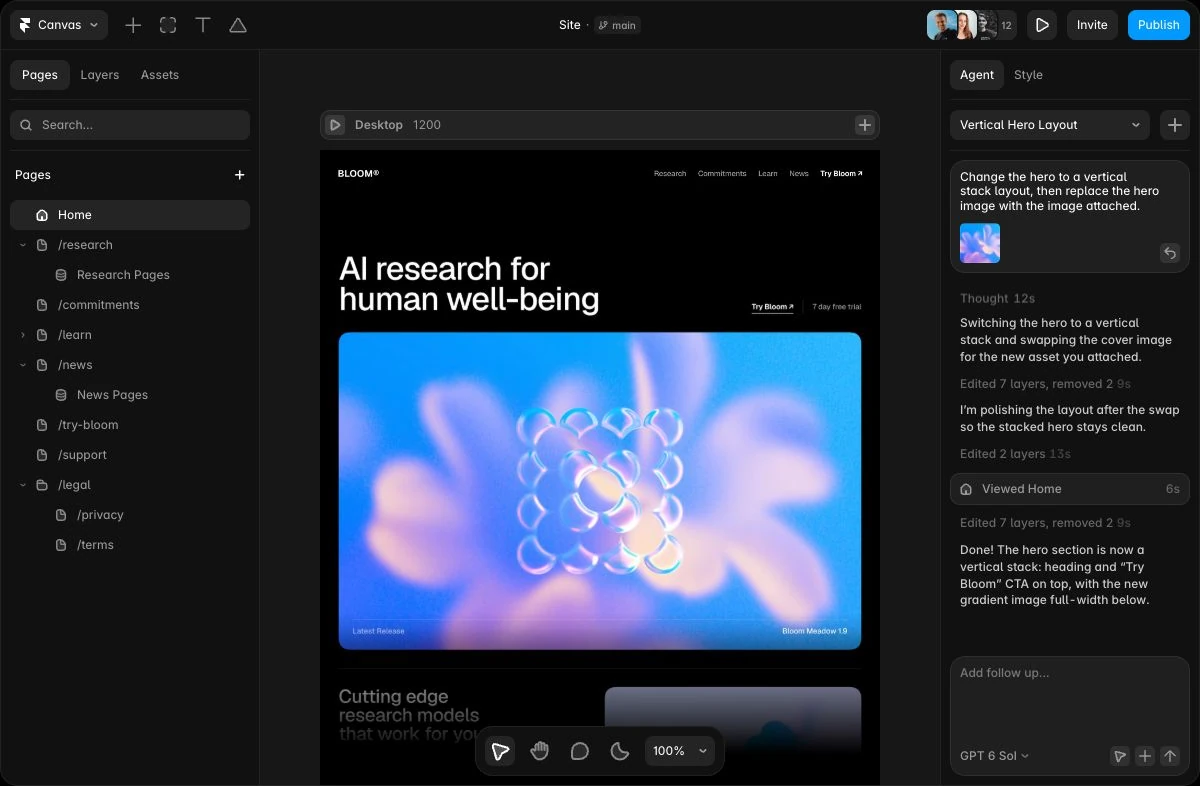
Task: Expand the /learn page group
Action: tap(23, 335)
